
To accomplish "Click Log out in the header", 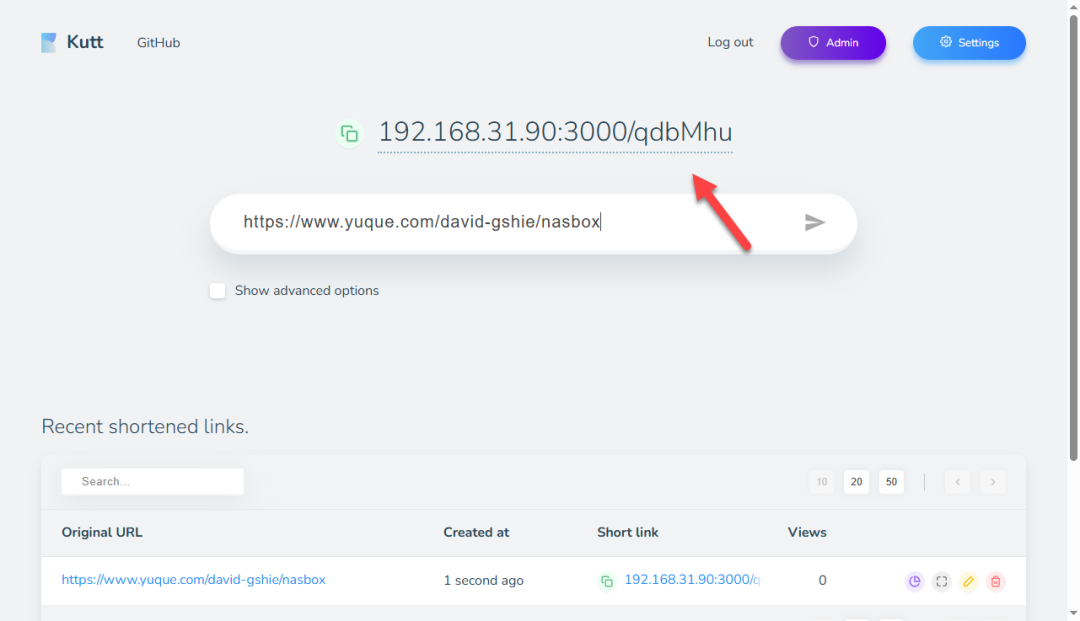I will pyautogui.click(x=730, y=42).
